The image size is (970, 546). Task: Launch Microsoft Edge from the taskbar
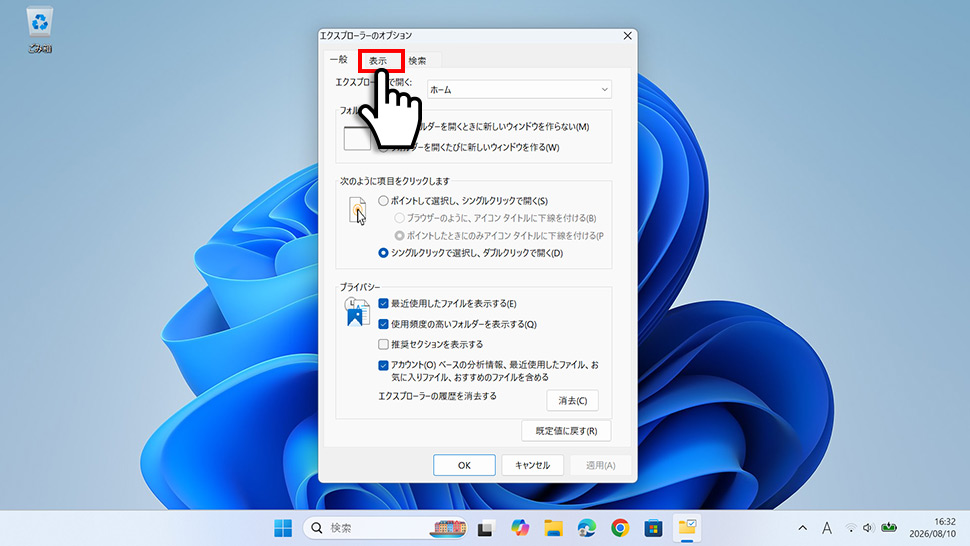[x=586, y=528]
